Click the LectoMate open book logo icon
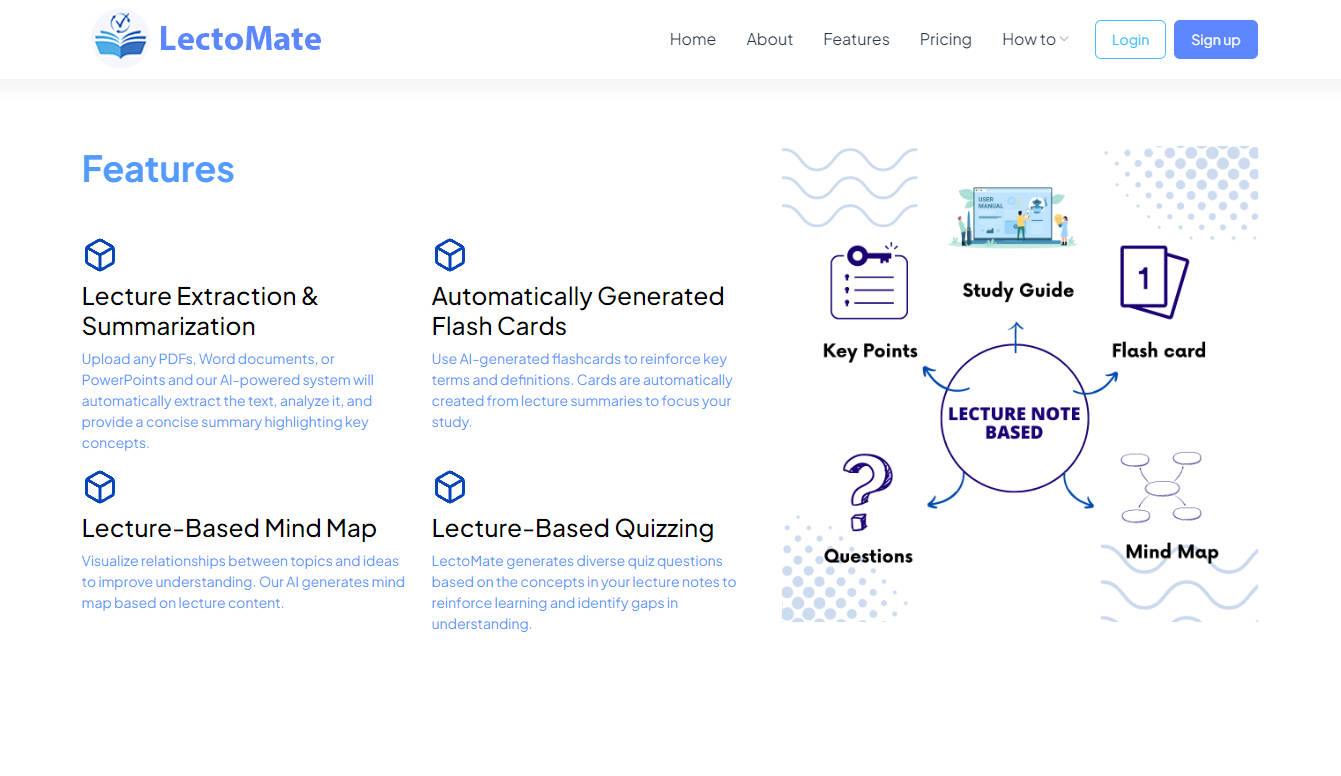The height and width of the screenshot is (776, 1341). pos(119,38)
